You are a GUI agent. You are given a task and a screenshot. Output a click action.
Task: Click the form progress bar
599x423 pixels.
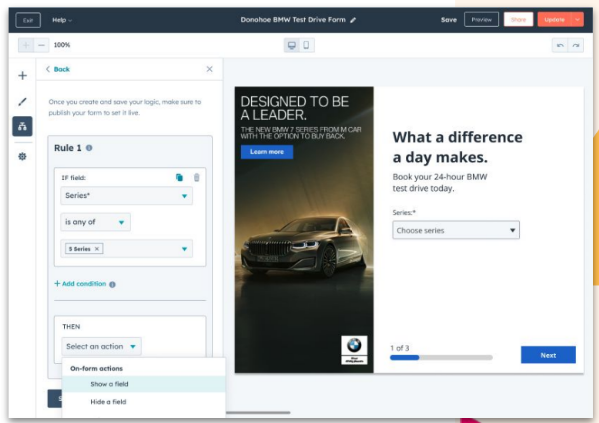[x=441, y=358]
